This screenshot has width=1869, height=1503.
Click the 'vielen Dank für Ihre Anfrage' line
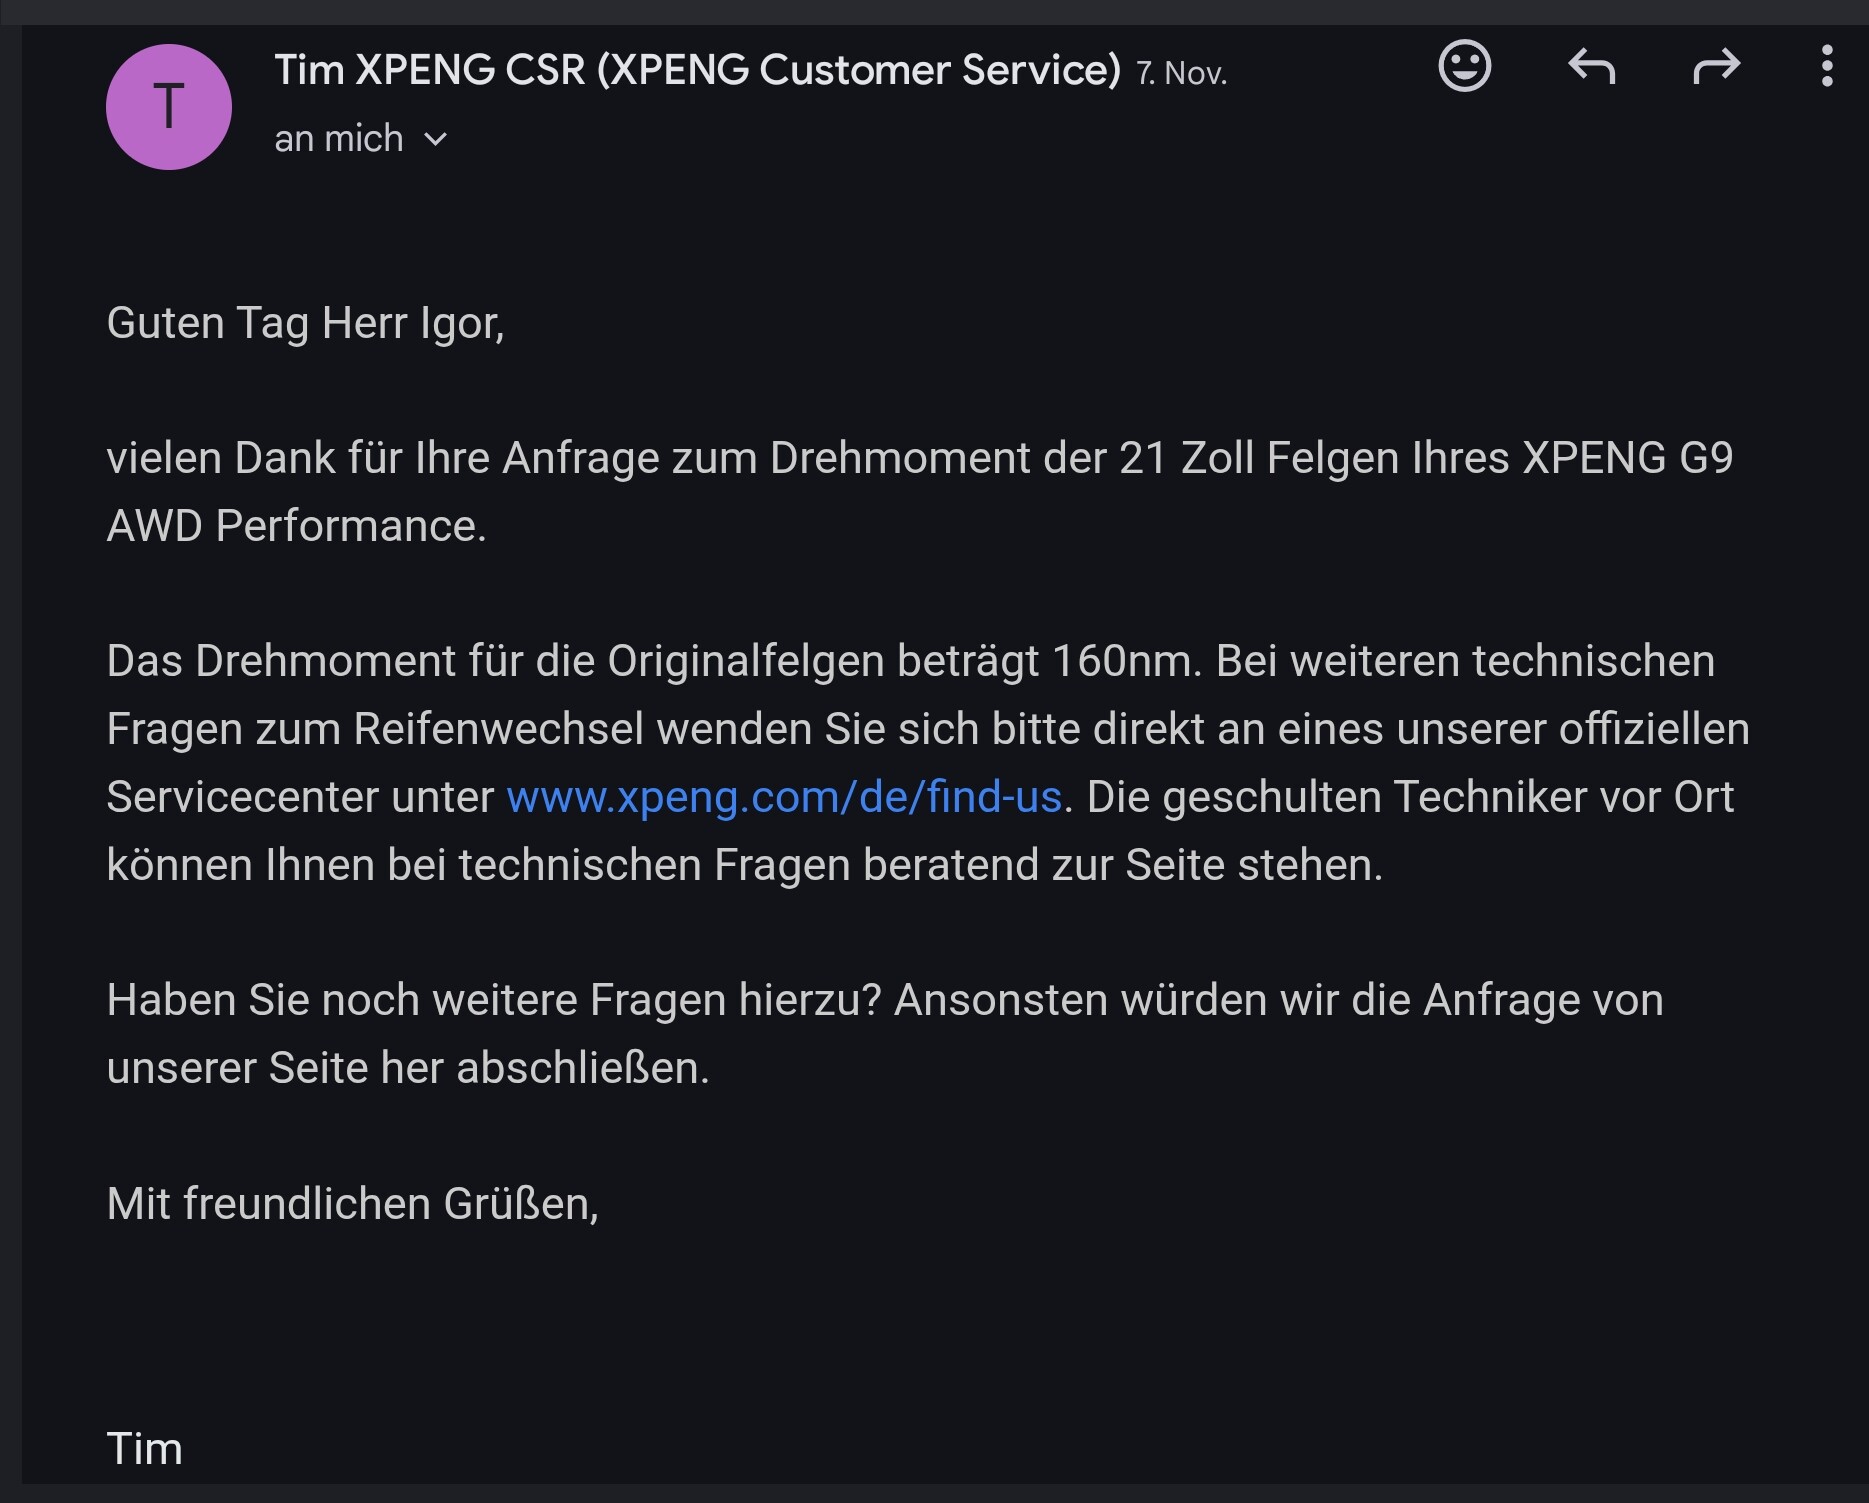[x=919, y=458]
